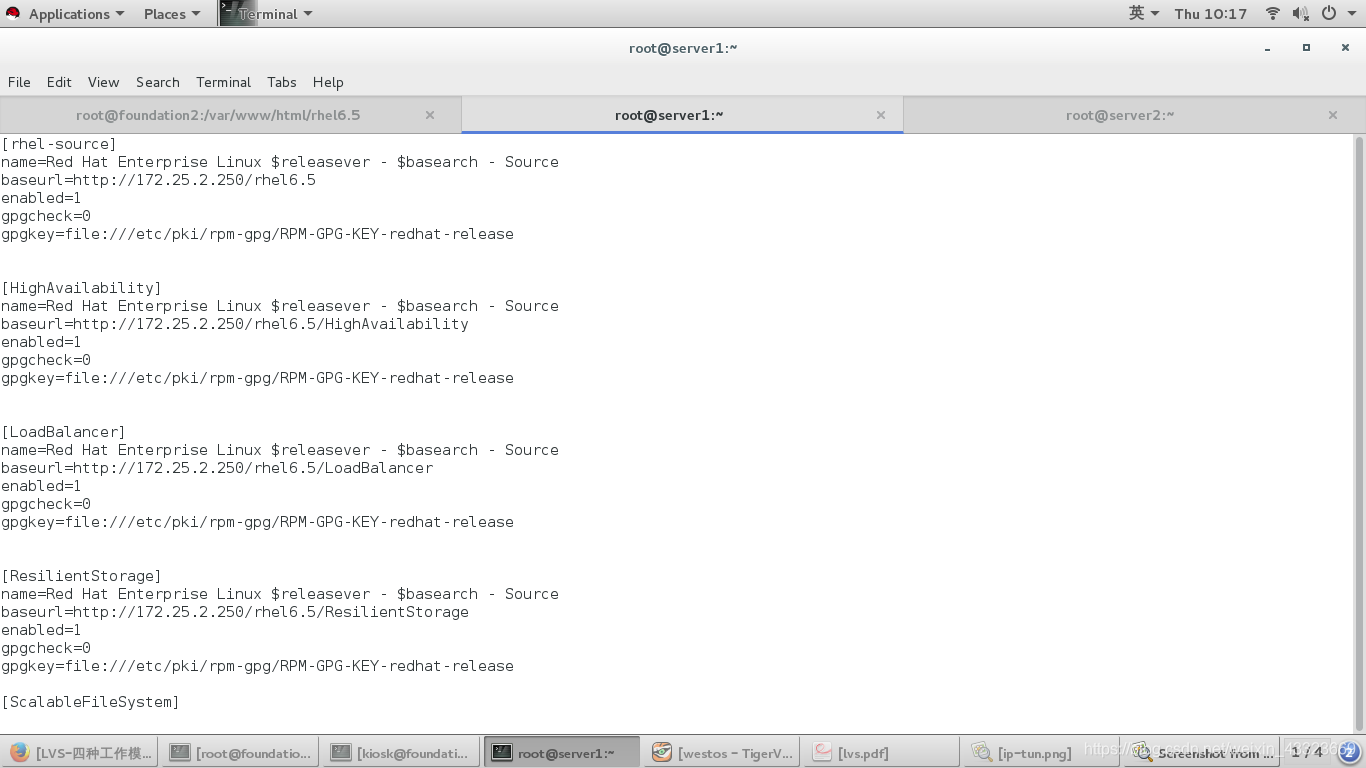Click the Firefox icon in taskbar
Image resolution: width=1366 pixels, height=768 pixels.
[x=19, y=753]
